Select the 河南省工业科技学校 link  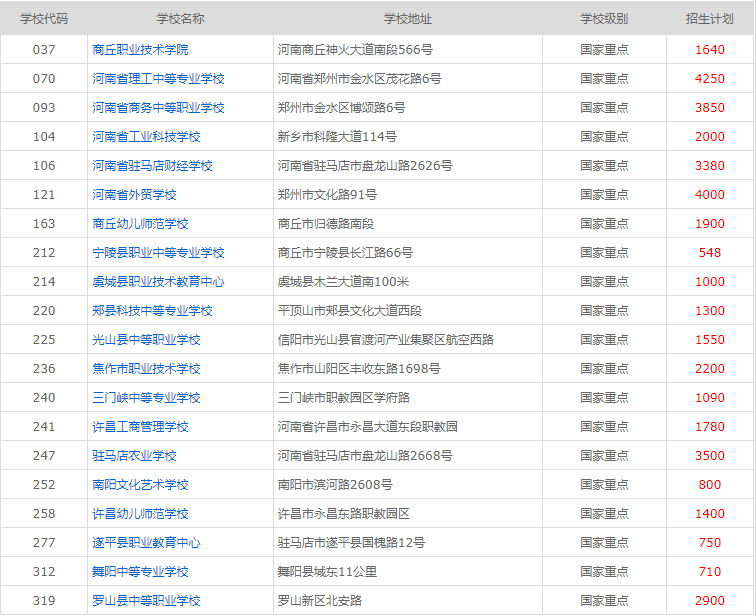pyautogui.click(x=146, y=136)
